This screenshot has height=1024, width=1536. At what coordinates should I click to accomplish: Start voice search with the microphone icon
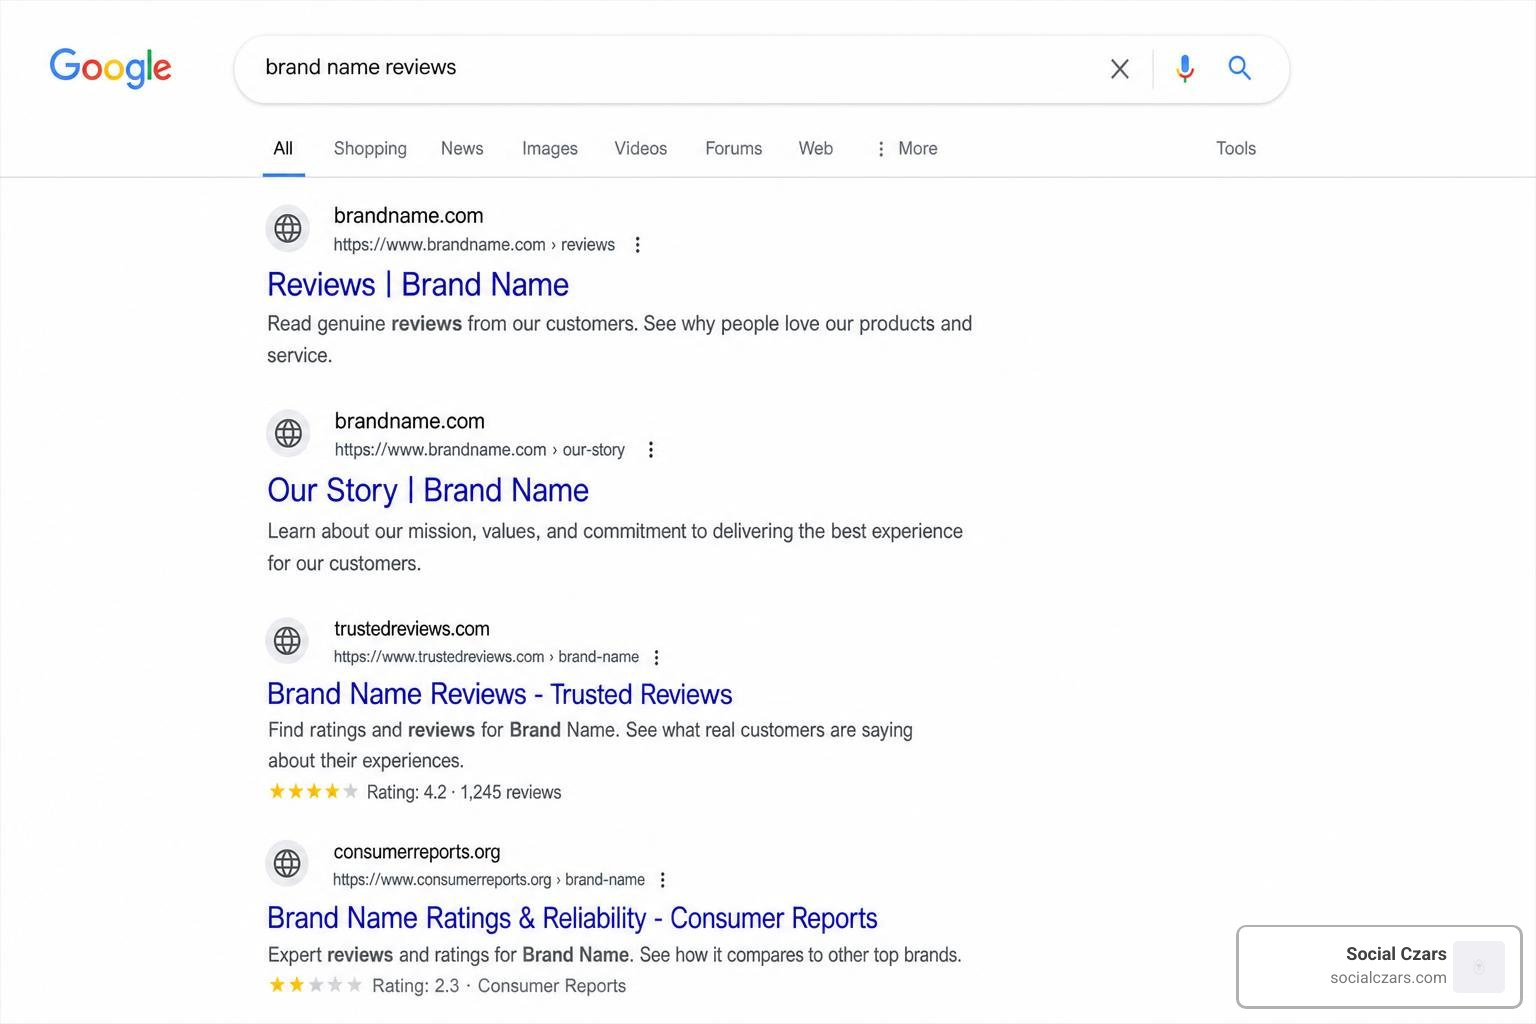coord(1185,68)
